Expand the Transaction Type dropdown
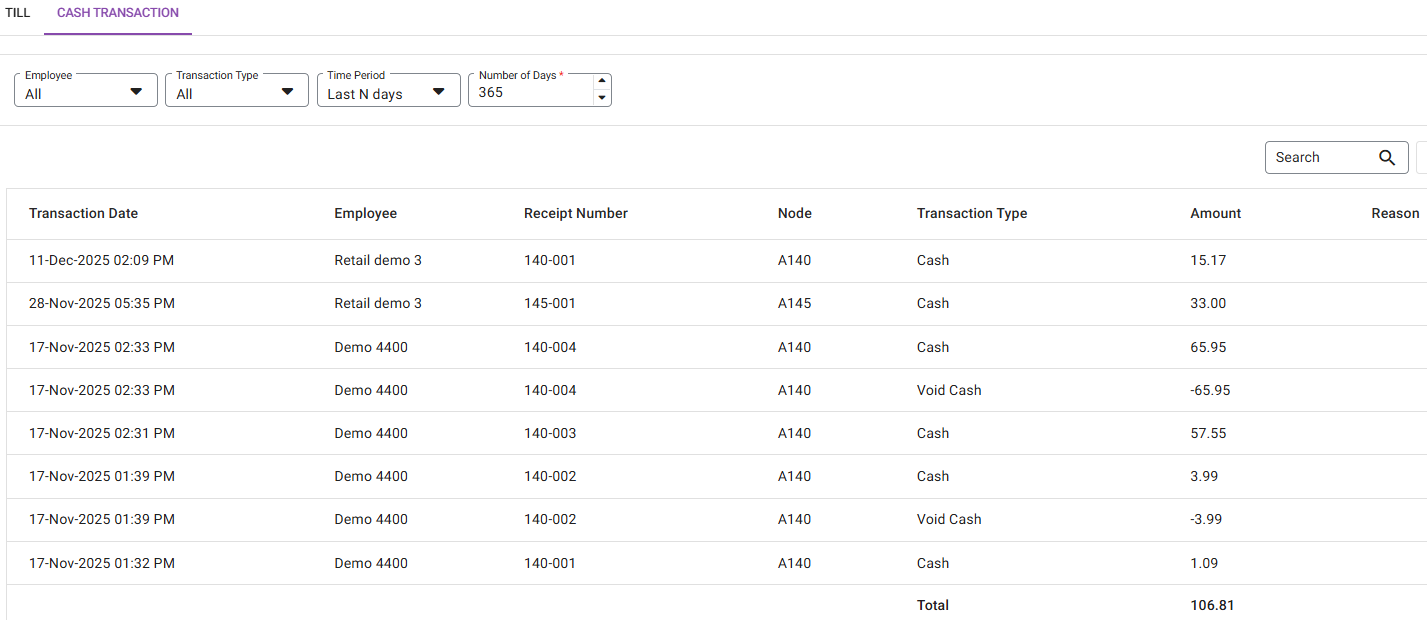Image resolution: width=1427 pixels, height=620 pixels. [237, 92]
